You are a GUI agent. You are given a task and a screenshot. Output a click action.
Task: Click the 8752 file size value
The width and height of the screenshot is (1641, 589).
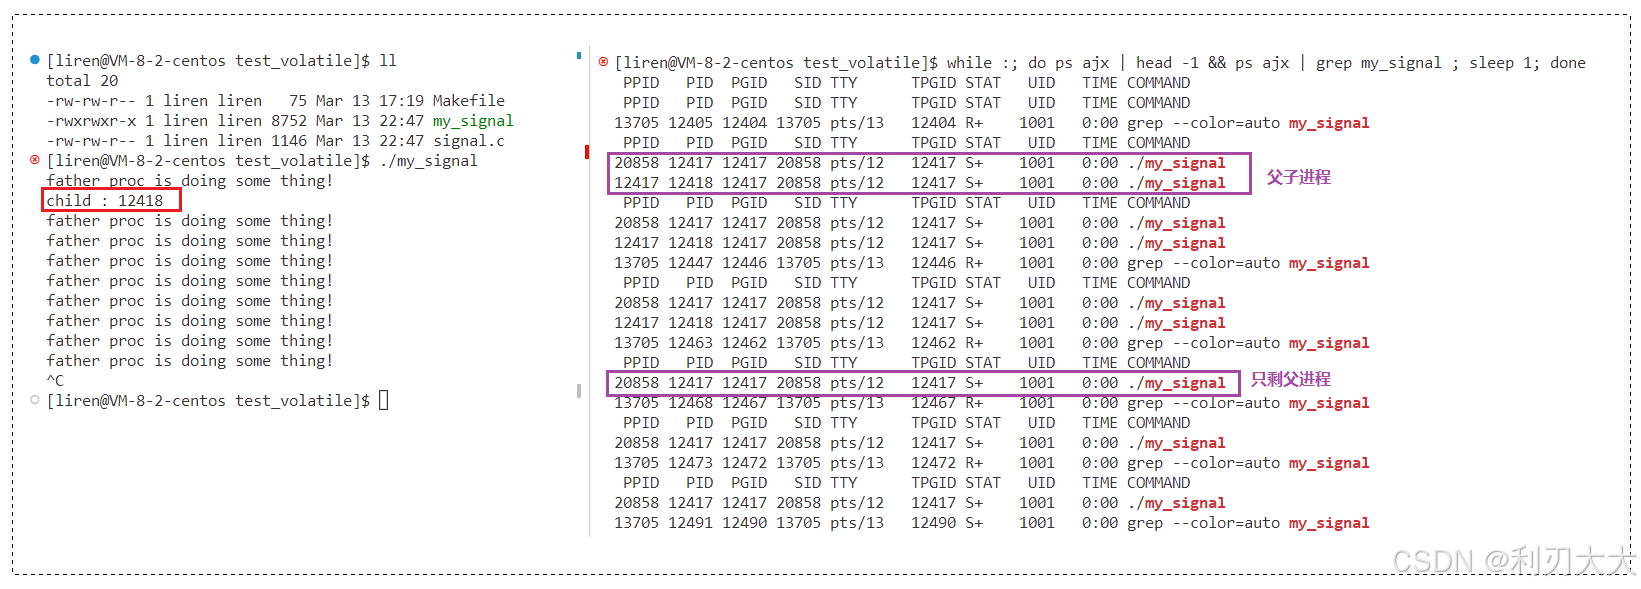coord(289,121)
